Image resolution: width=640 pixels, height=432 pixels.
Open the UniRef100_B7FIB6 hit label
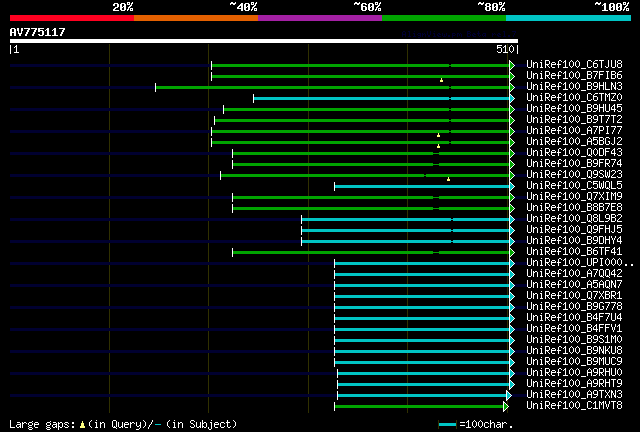click(574, 76)
